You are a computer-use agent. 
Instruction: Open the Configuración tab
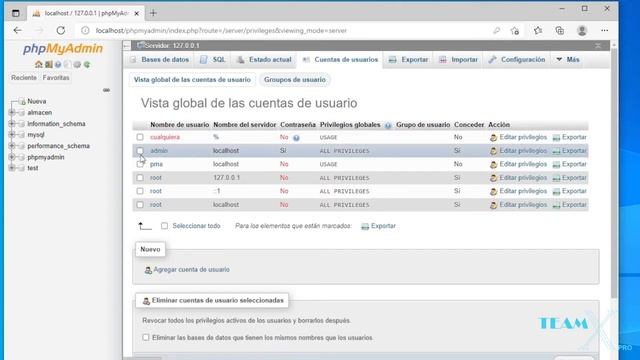click(x=517, y=60)
